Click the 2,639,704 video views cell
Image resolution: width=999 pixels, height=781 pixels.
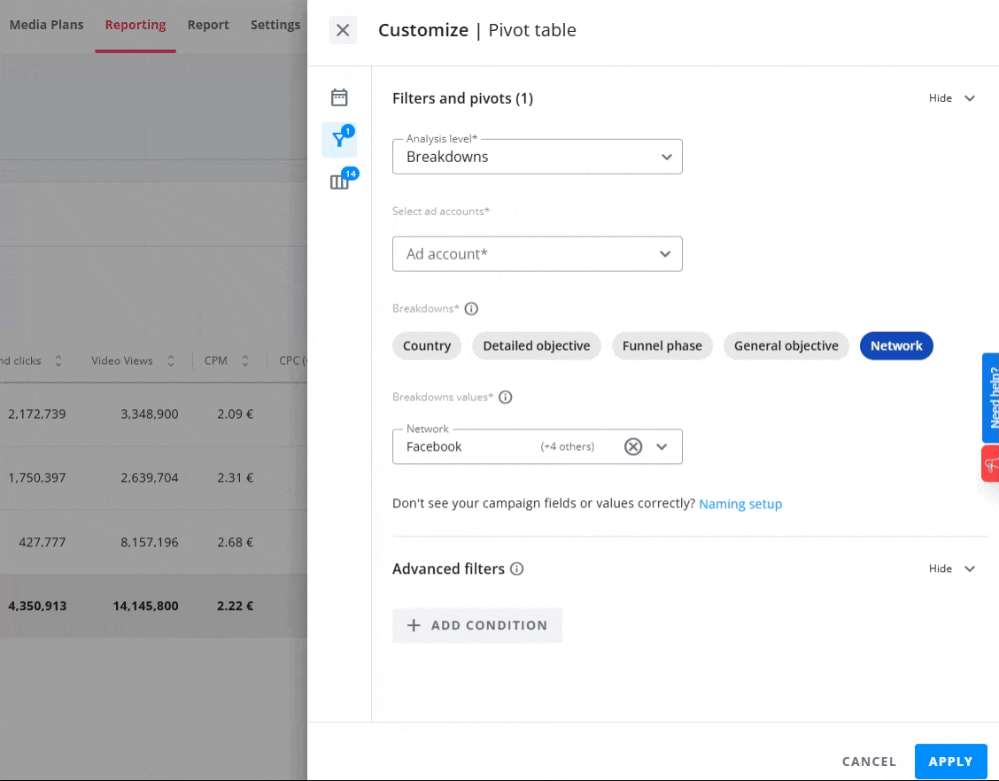(x=149, y=478)
